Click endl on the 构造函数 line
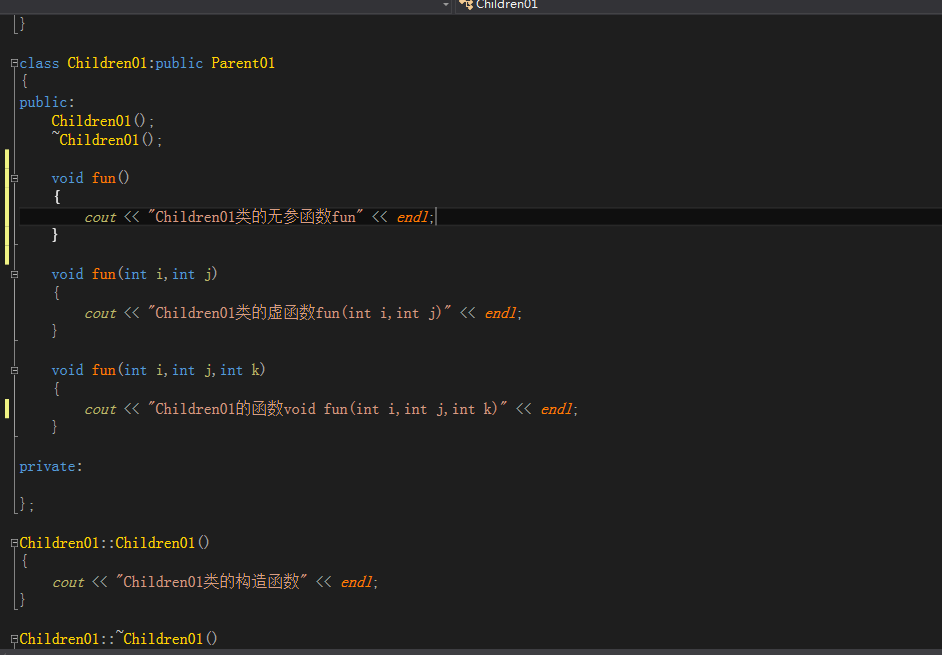Screen dimensions: 942x655 pyautogui.click(x=357, y=582)
